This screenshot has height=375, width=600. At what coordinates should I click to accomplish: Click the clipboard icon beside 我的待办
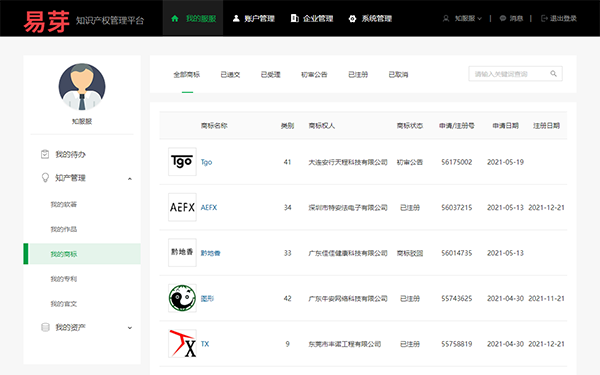pyautogui.click(x=45, y=154)
